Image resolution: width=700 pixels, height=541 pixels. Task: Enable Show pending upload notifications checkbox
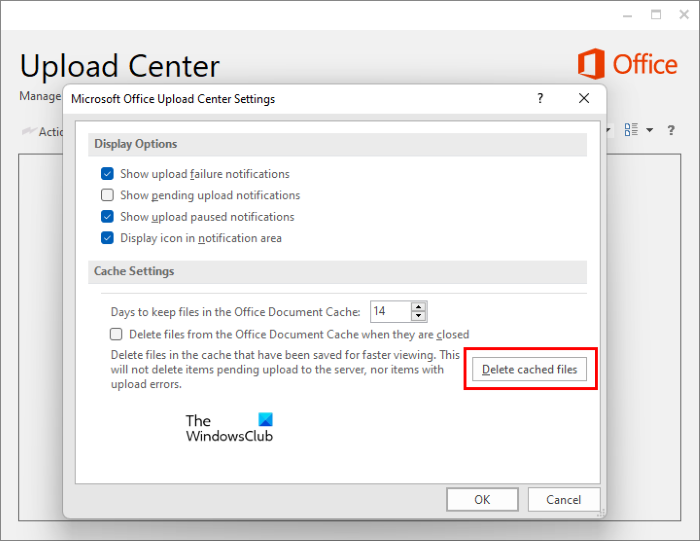pos(107,195)
